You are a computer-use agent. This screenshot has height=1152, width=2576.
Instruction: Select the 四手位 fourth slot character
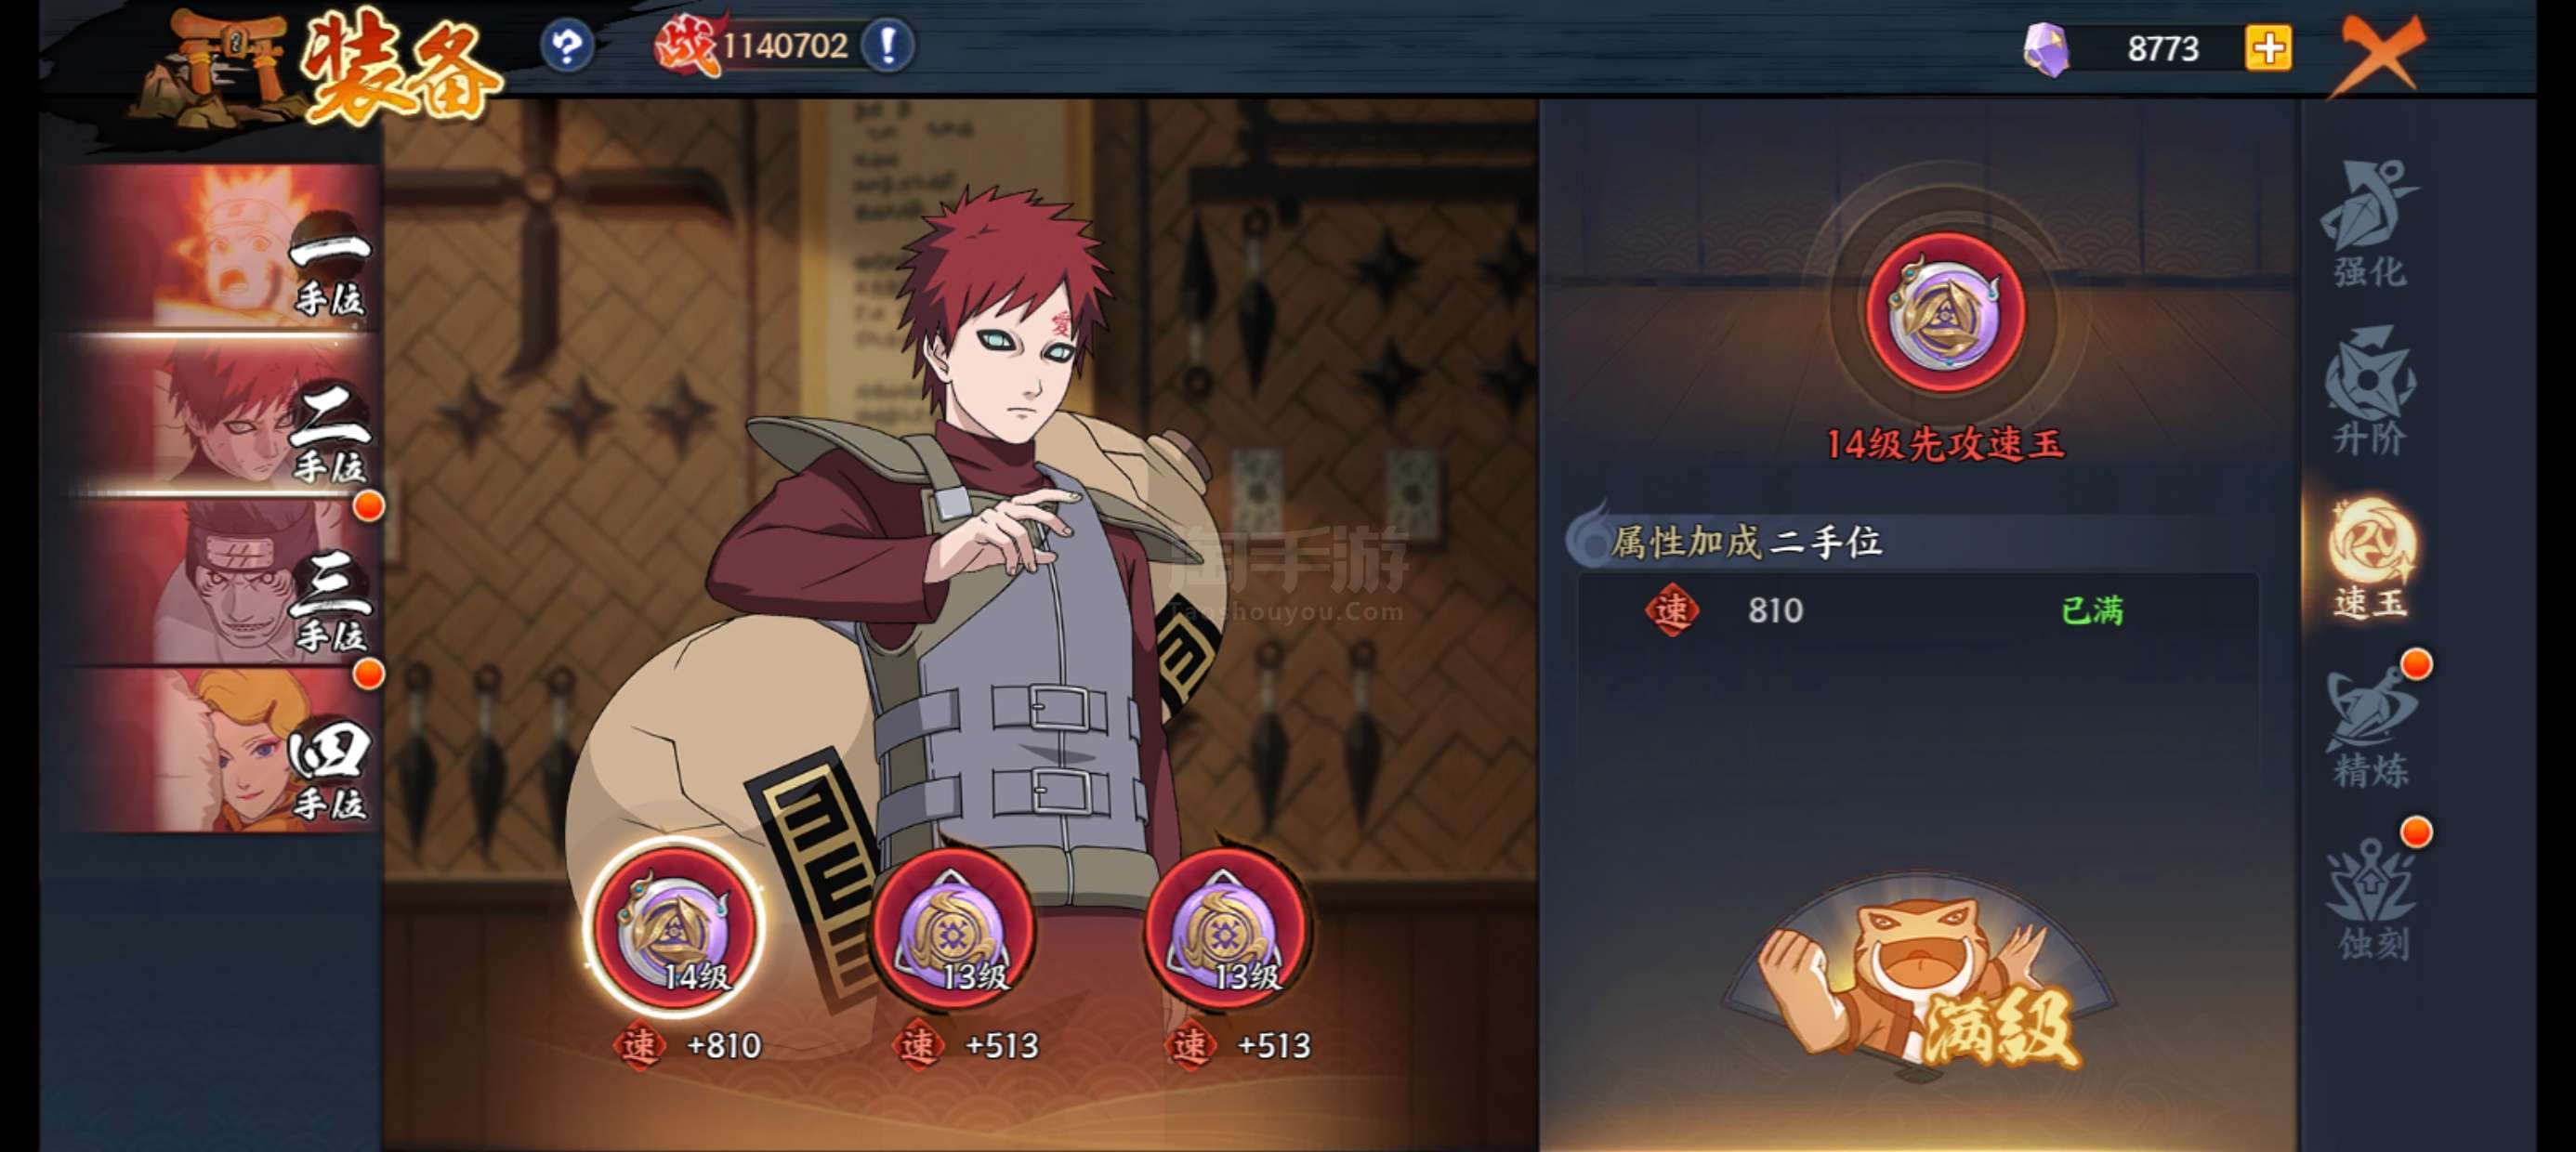tap(222, 750)
